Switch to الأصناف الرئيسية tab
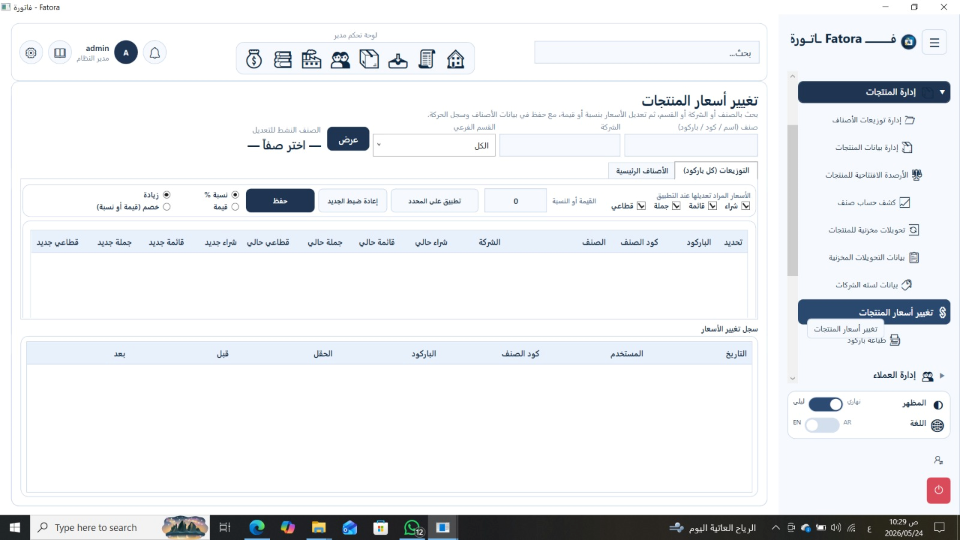The height and width of the screenshot is (540, 960). tap(642, 171)
